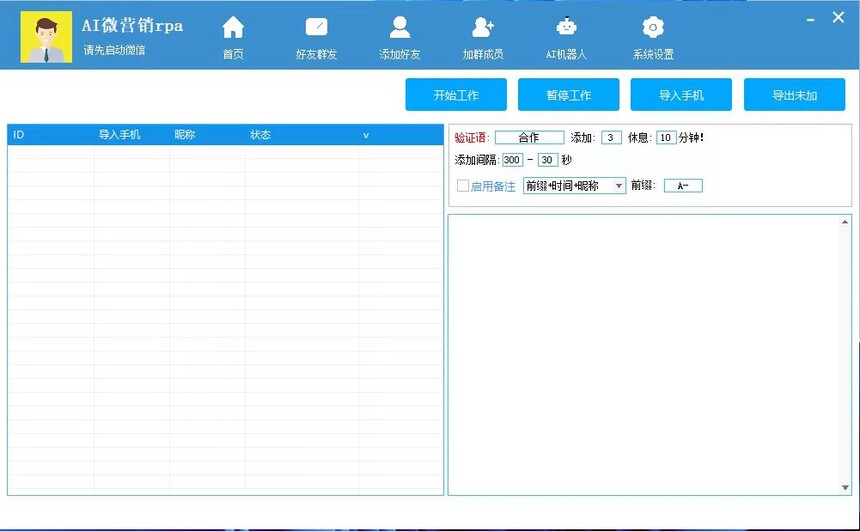Image resolution: width=860 pixels, height=531 pixels.
Task: Click the v column header in table
Action: coord(366,135)
